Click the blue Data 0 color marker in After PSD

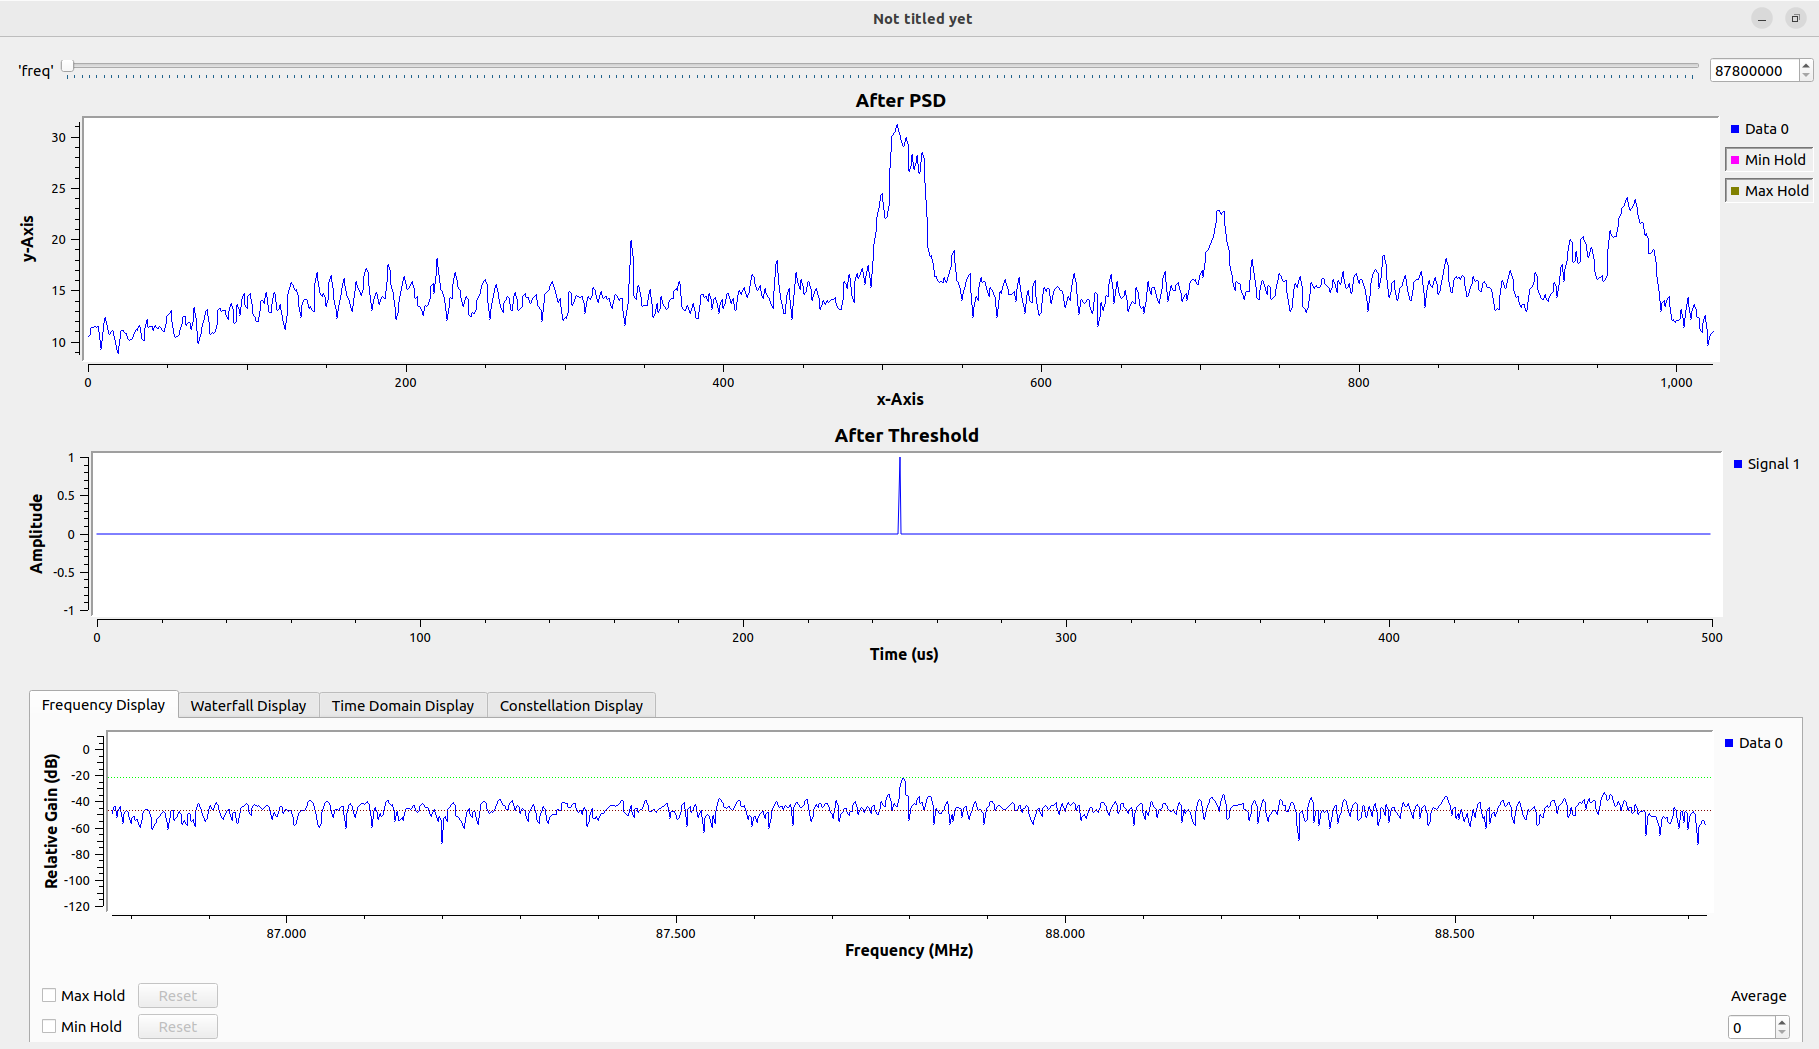pyautogui.click(x=1735, y=129)
